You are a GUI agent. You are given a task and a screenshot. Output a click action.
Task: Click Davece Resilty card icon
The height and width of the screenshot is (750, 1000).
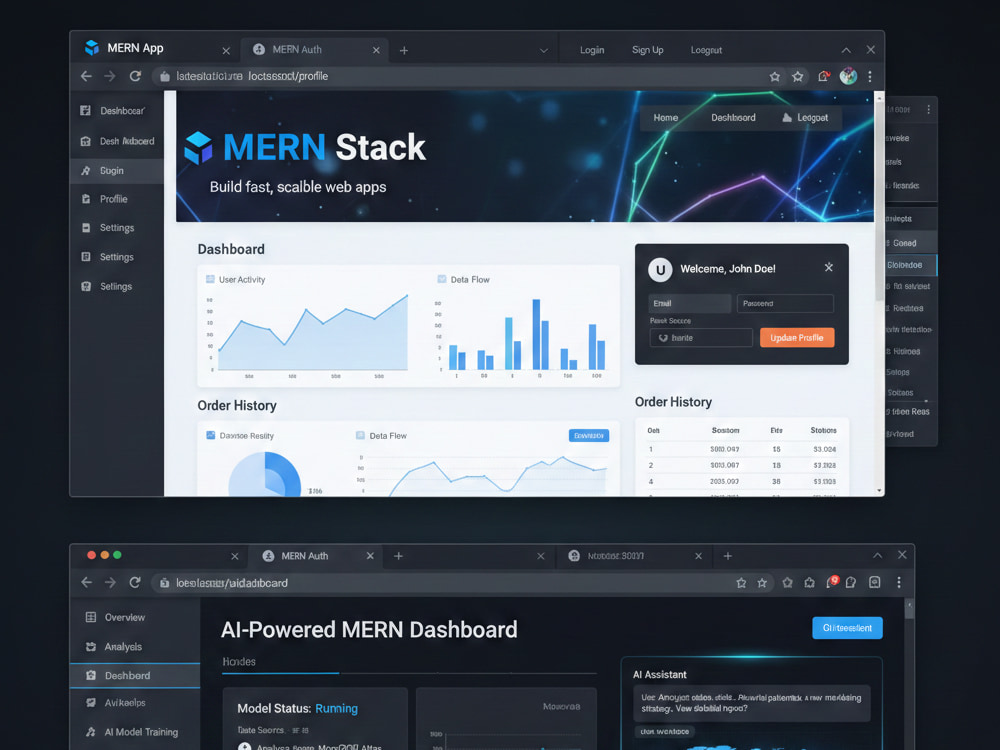click(x=210, y=435)
